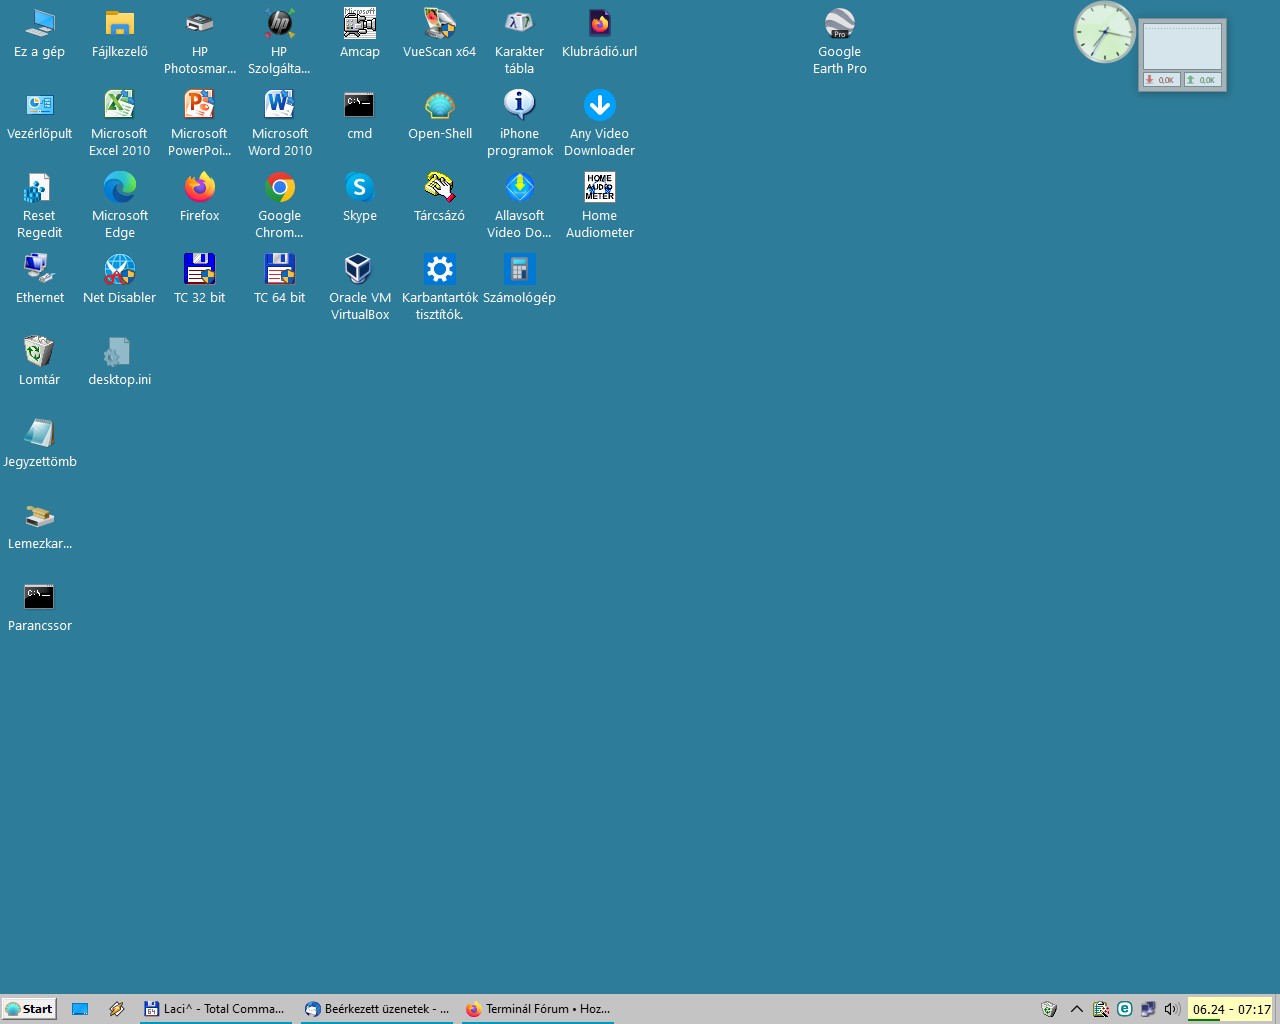Screen dimensions: 1280x1024
Task: Open the Ez a gép desktop icon
Action: pyautogui.click(x=40, y=33)
